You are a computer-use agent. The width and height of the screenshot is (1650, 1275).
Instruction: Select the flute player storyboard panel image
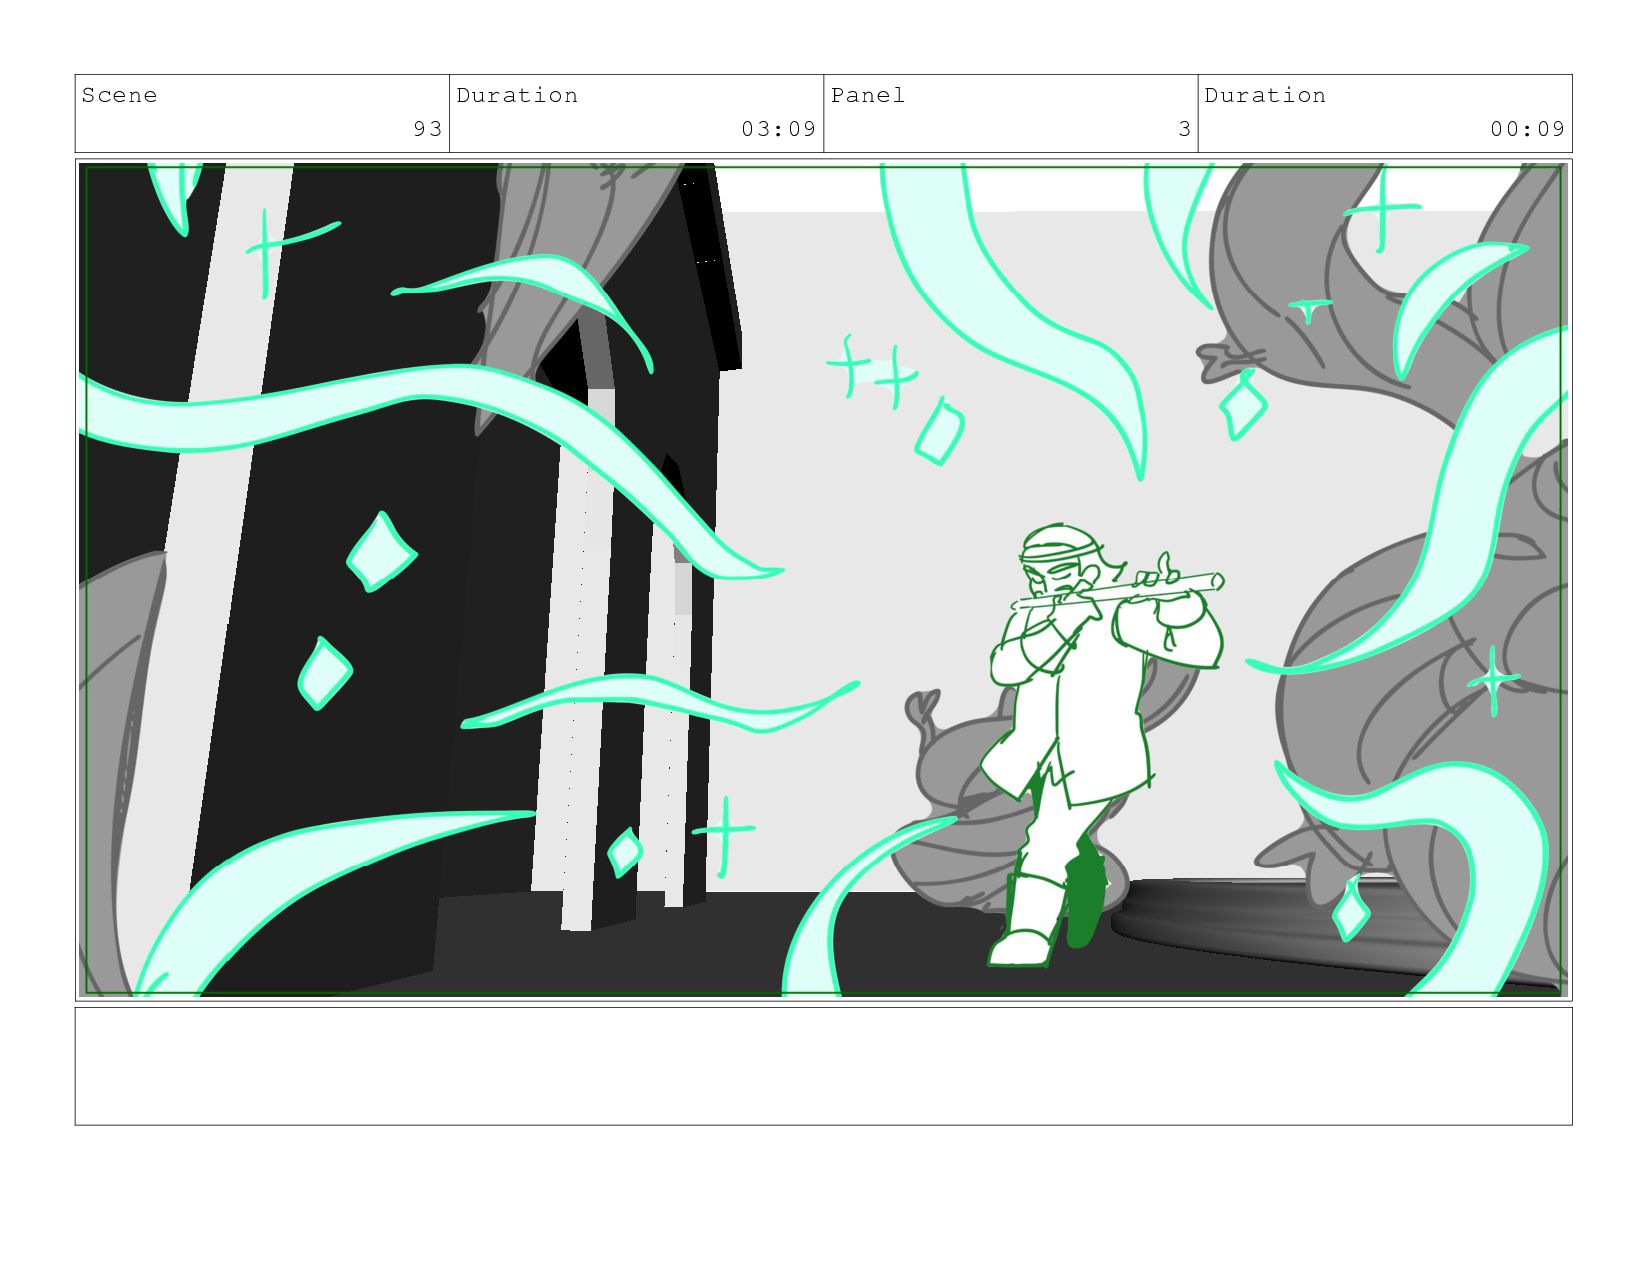click(x=823, y=580)
